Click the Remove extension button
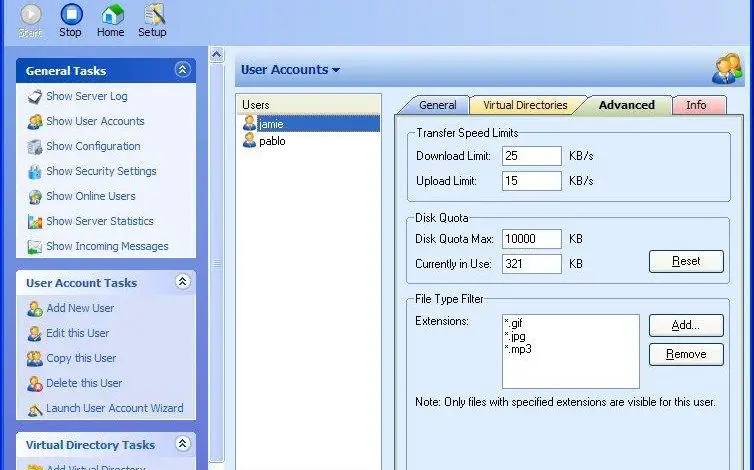754x470 pixels. pos(686,355)
